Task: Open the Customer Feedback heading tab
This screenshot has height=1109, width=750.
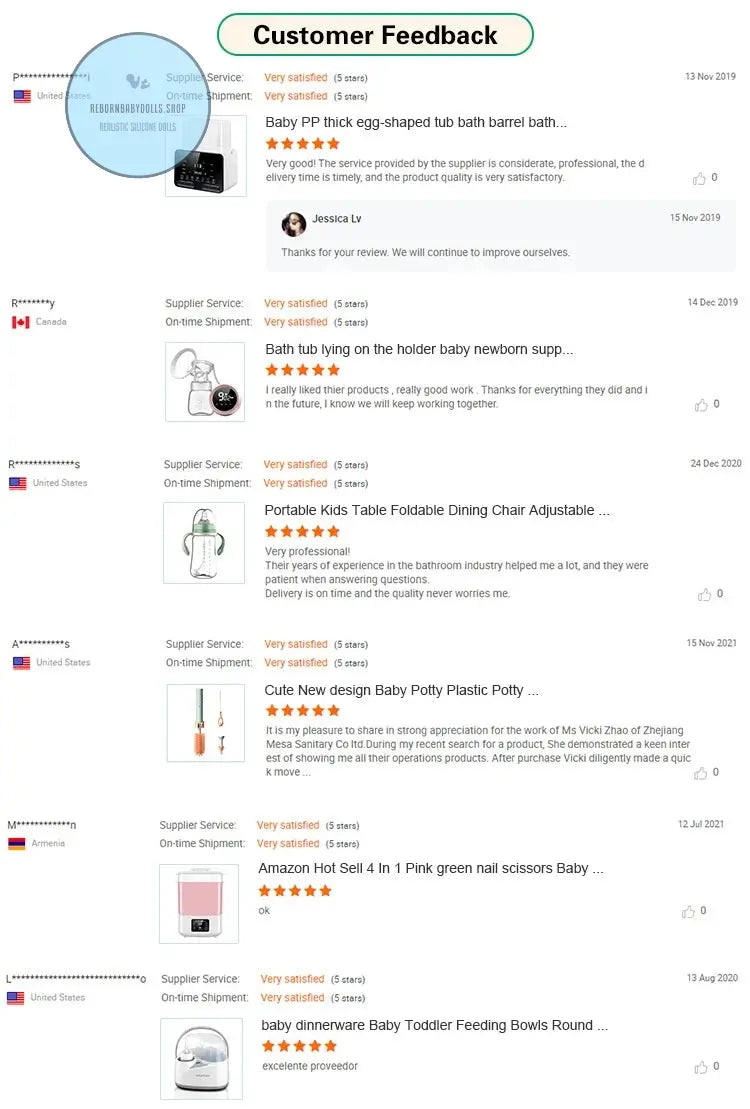Action: (375, 35)
